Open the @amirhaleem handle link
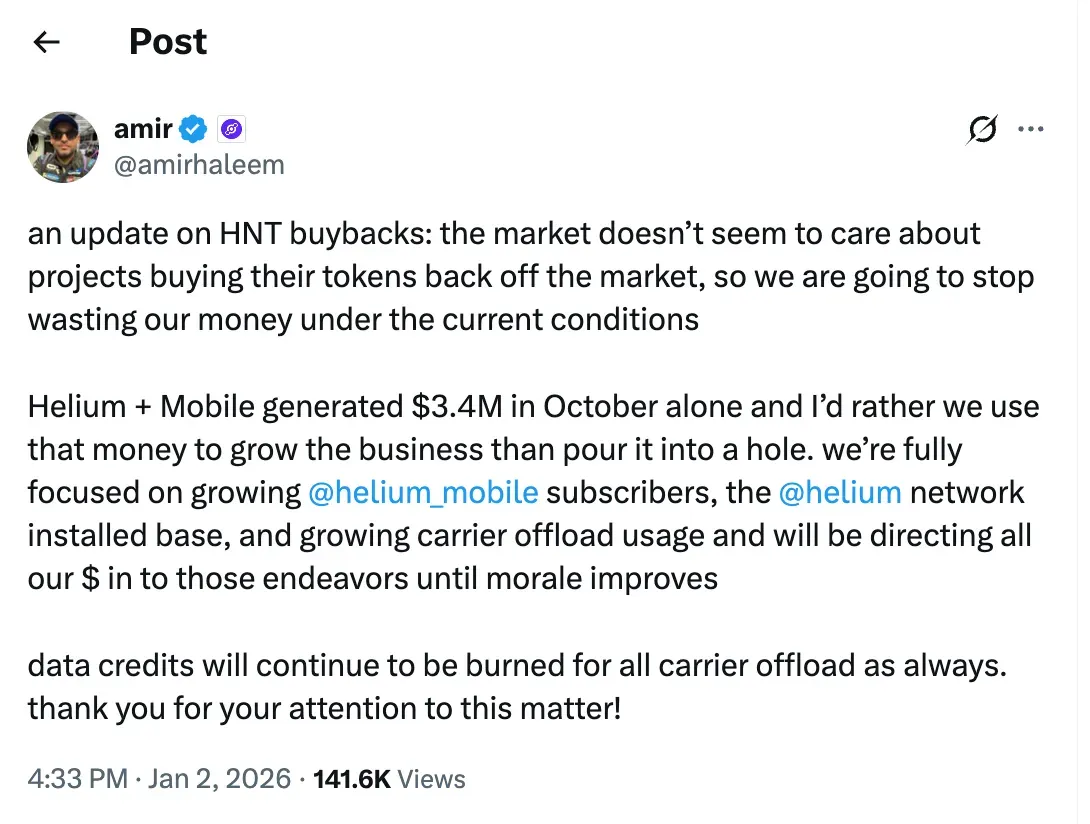The image size is (1090, 824). (199, 164)
